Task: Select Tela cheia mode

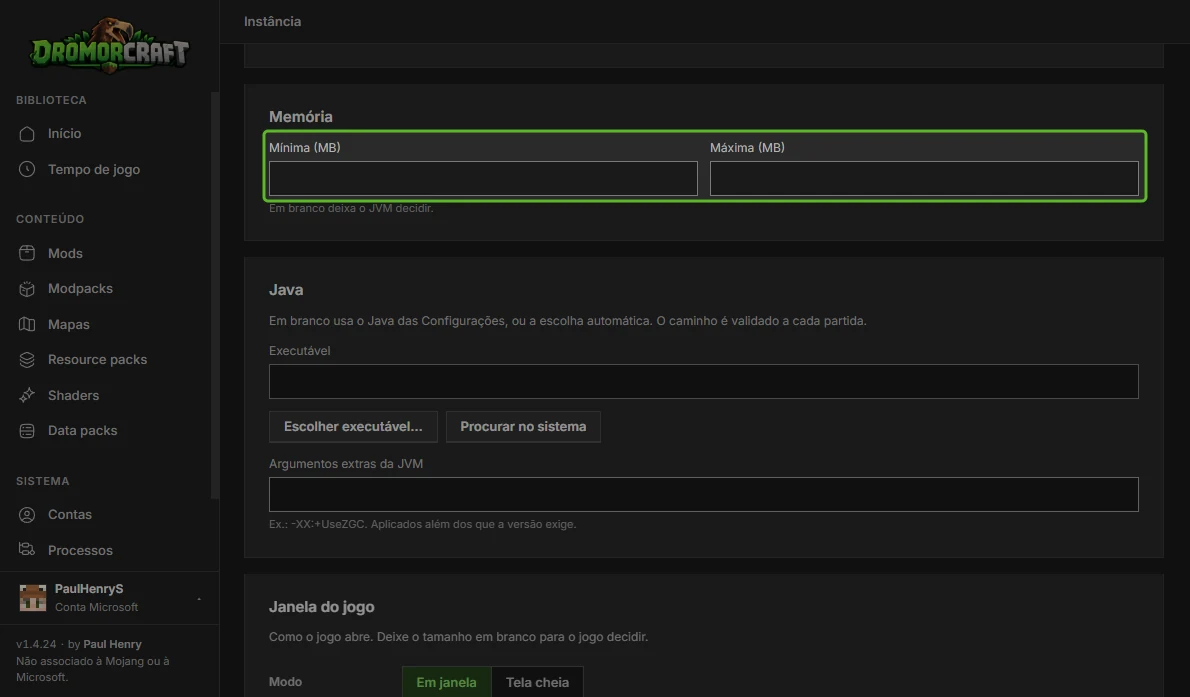Action: pos(537,682)
